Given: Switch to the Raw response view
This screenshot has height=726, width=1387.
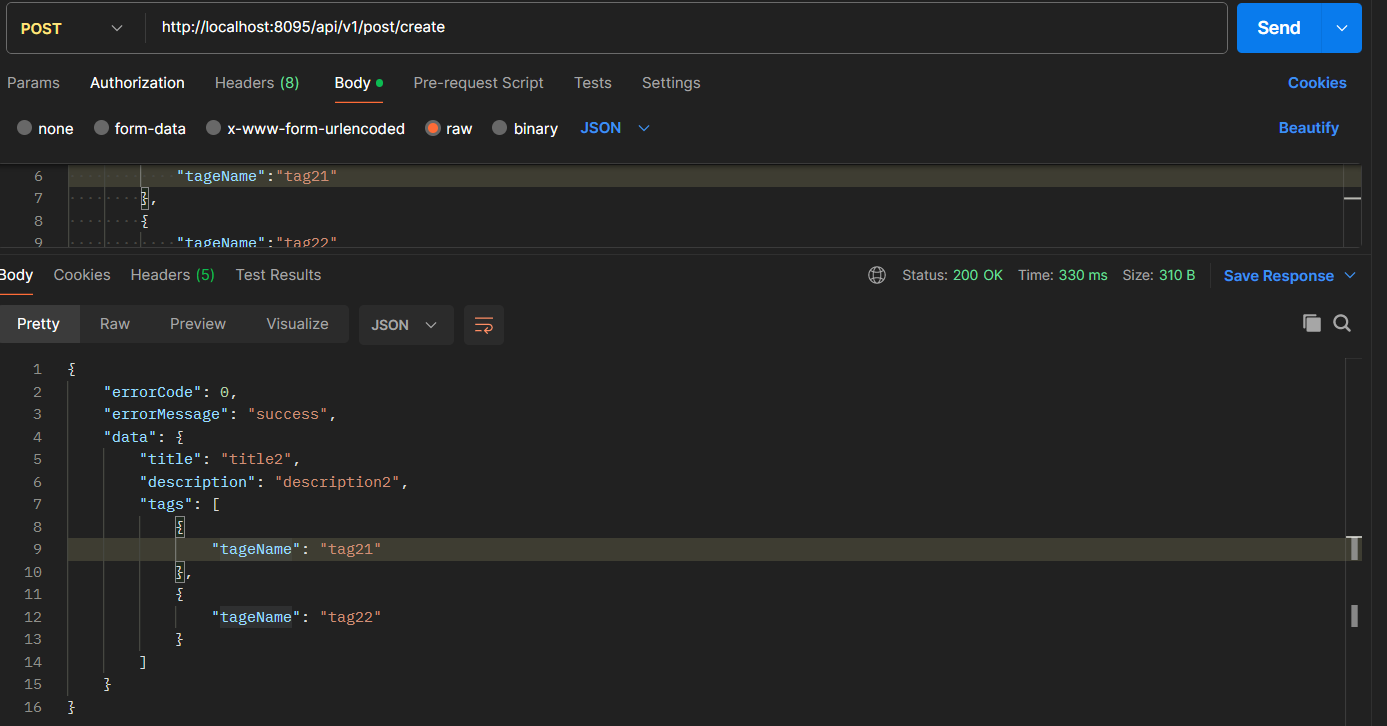Looking at the screenshot, I should 115,324.
